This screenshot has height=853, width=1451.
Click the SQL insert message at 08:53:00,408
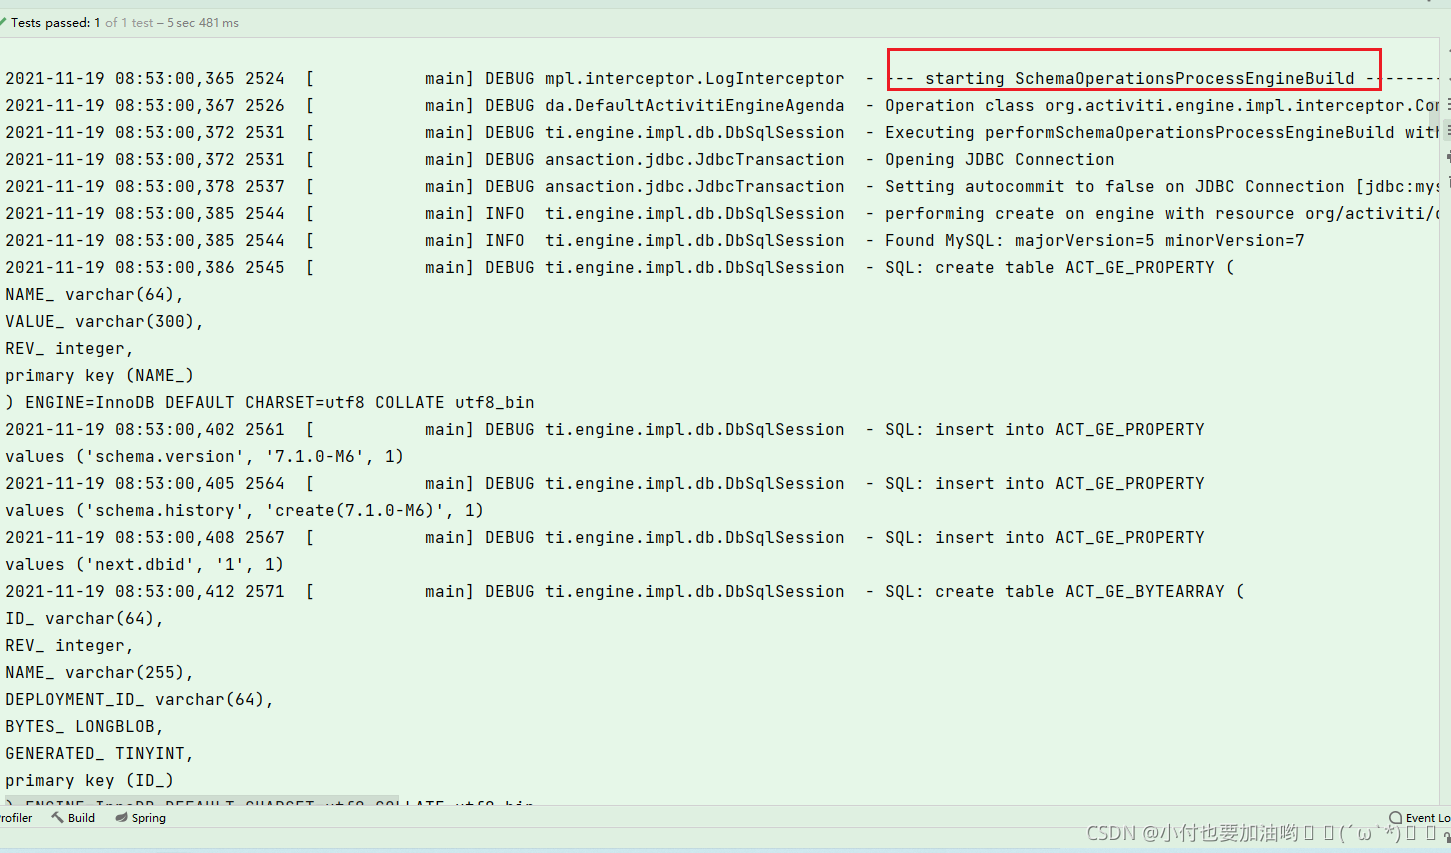click(1044, 537)
